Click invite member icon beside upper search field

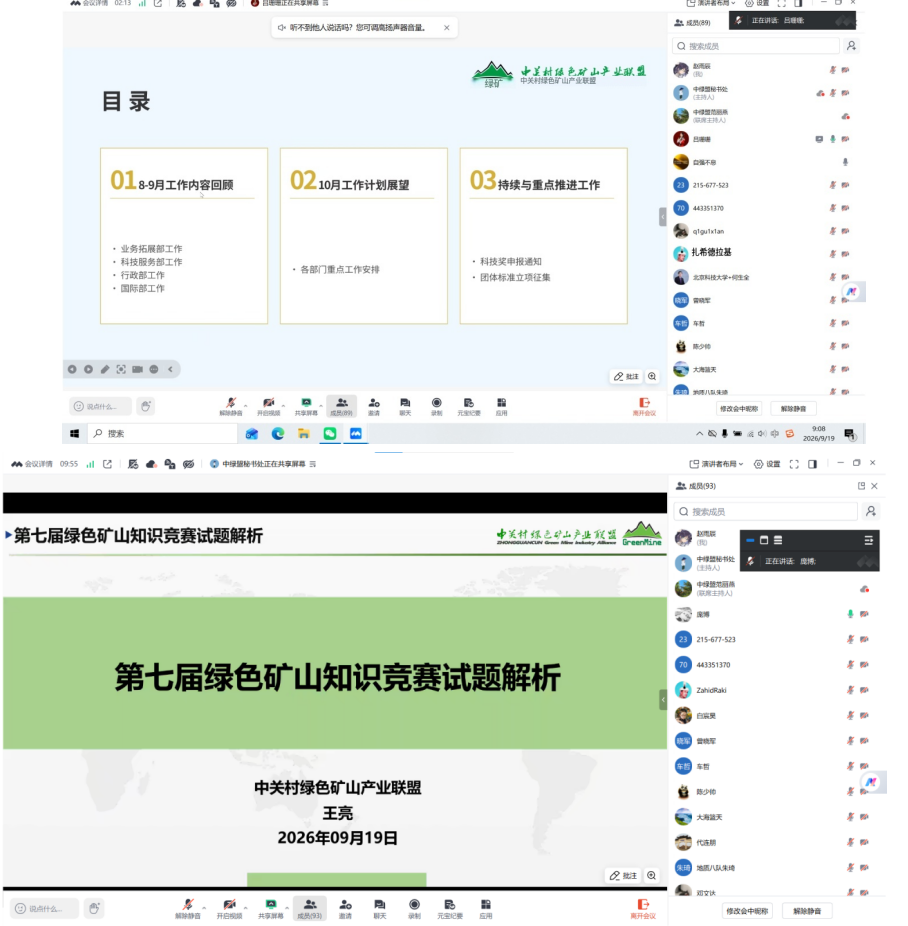(x=851, y=46)
